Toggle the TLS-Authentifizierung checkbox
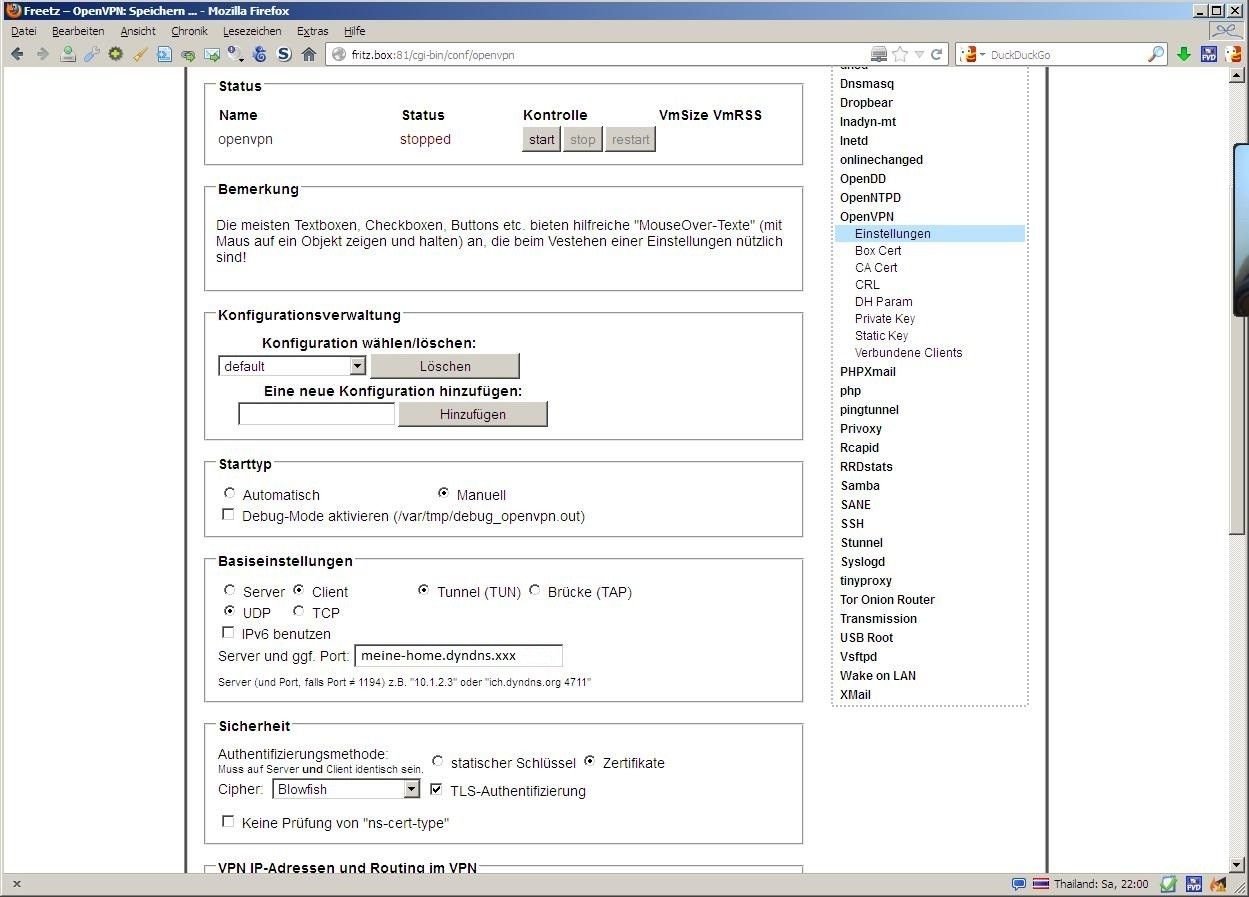1249x897 pixels. pos(436,789)
